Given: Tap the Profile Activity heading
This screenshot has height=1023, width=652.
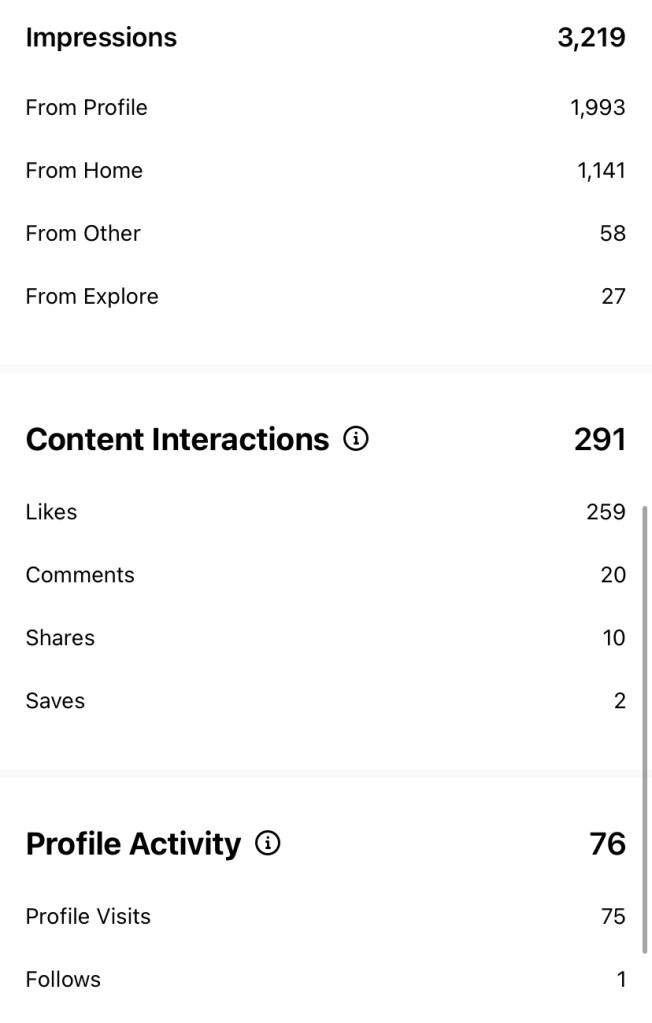Looking at the screenshot, I should pyautogui.click(x=133, y=844).
